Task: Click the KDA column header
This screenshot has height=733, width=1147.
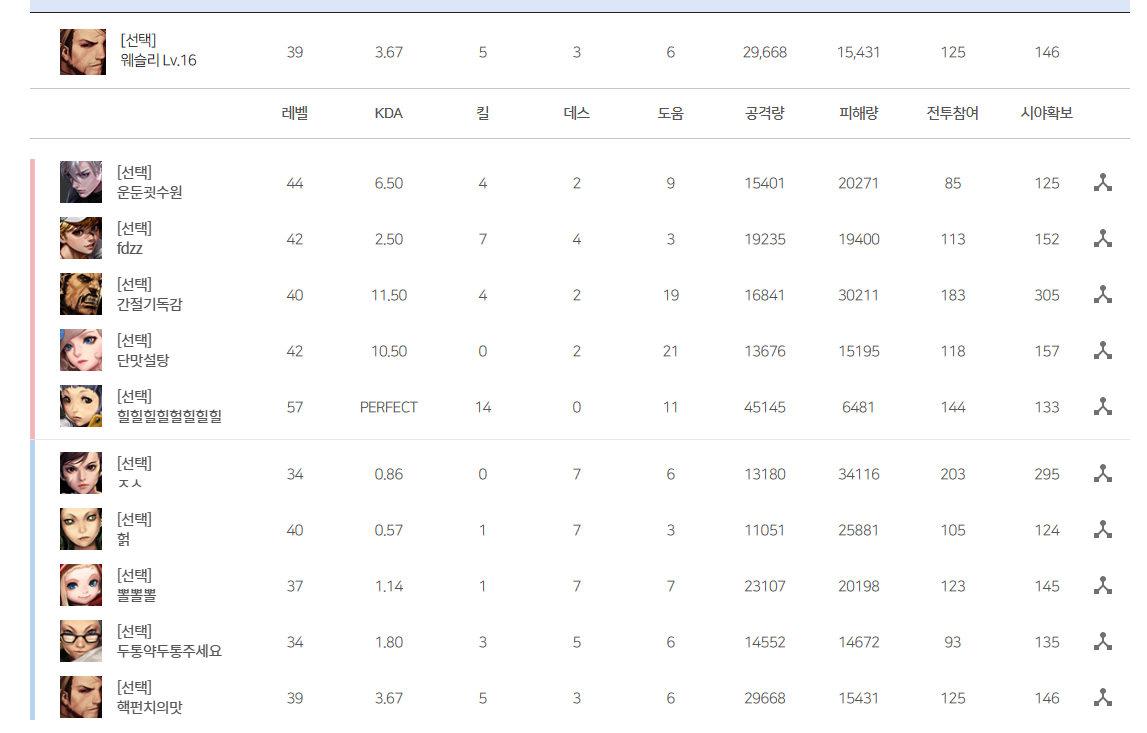Action: click(x=388, y=113)
